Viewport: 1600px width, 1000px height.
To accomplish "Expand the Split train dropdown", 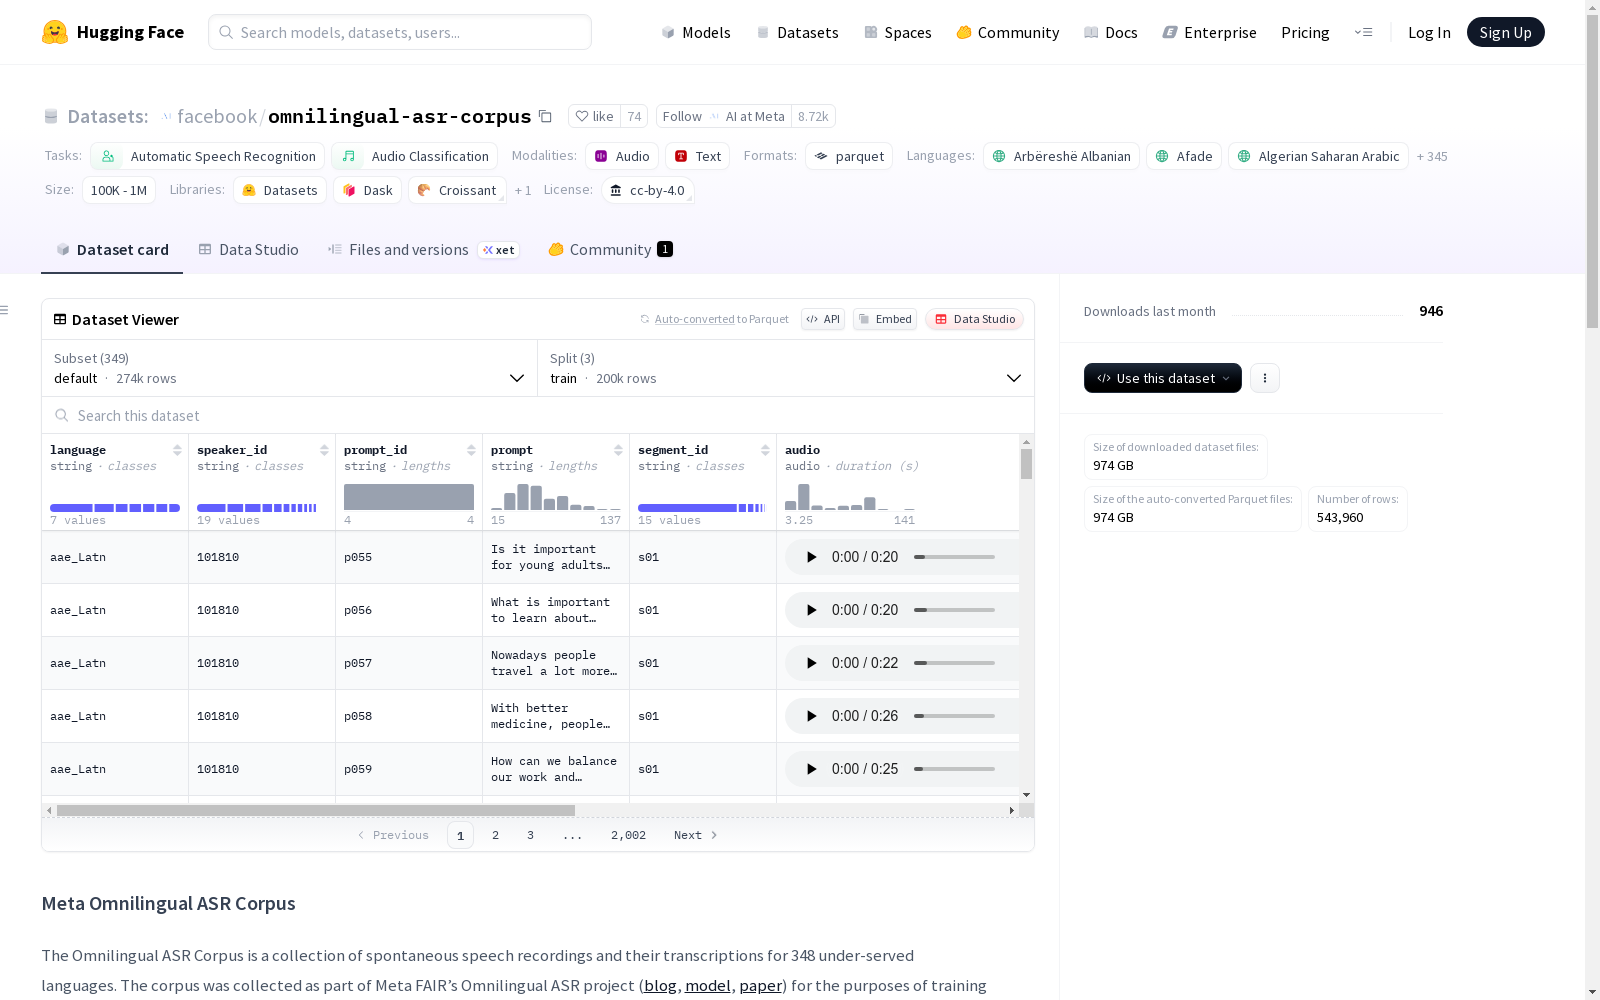I will point(786,368).
